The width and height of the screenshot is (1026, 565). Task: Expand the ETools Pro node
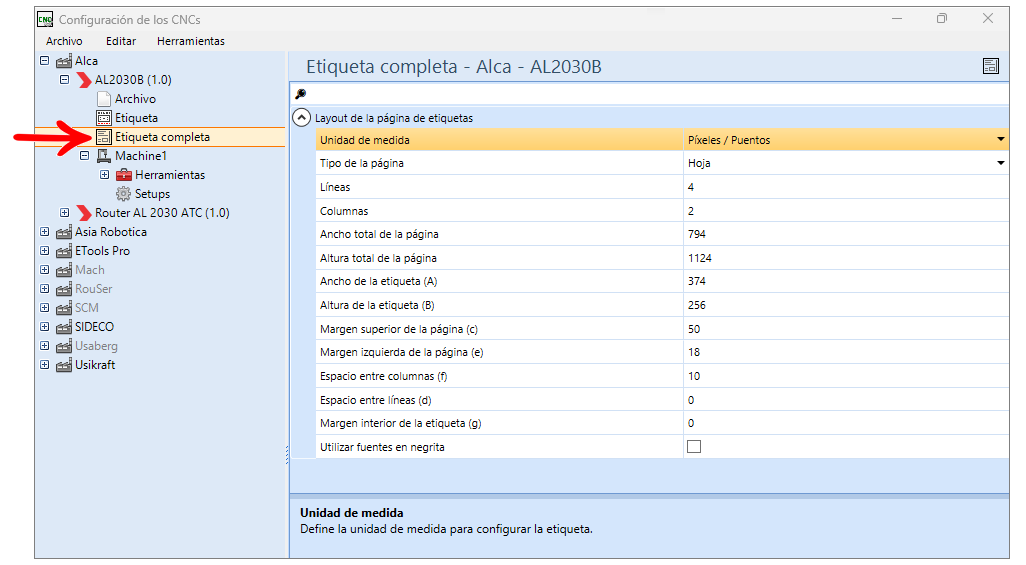tap(44, 251)
